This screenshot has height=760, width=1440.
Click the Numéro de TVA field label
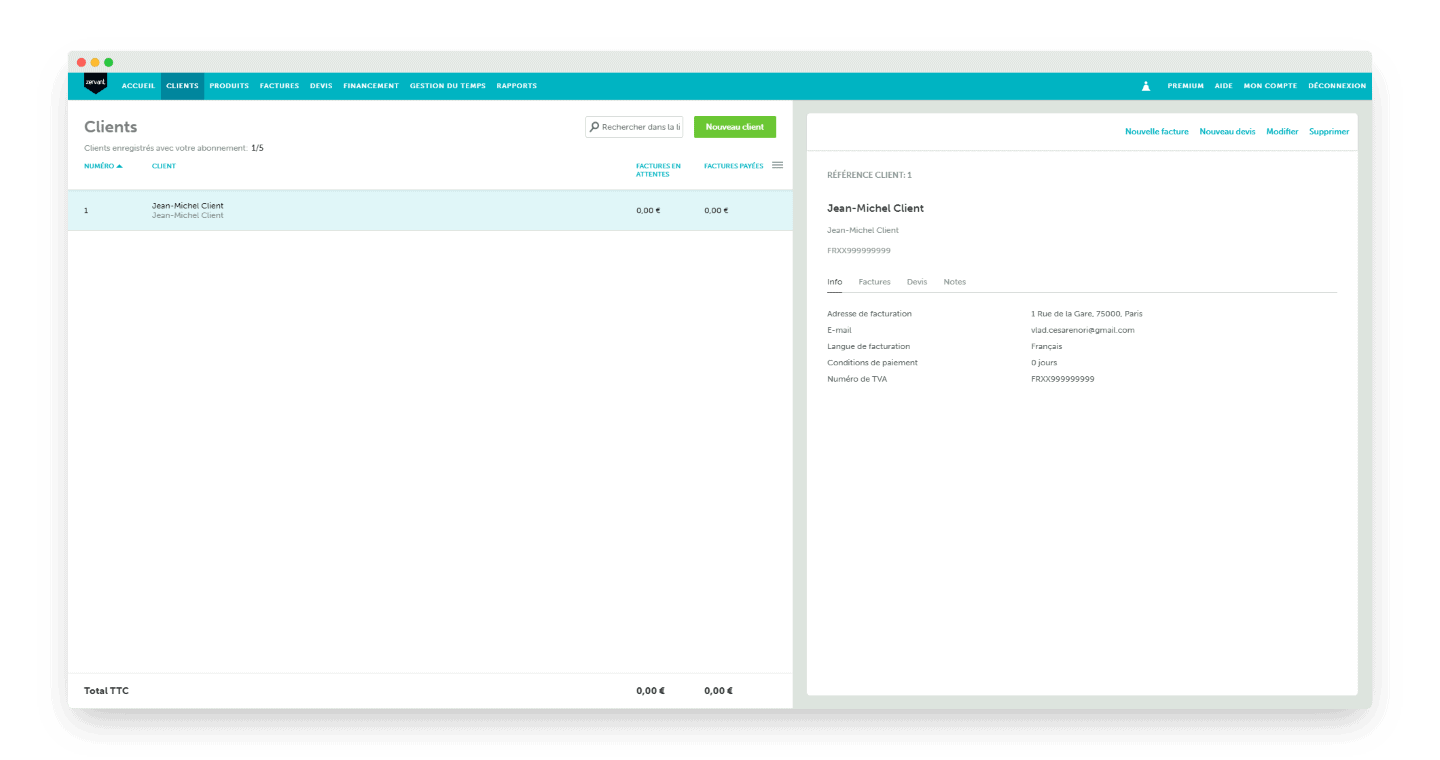pos(857,379)
